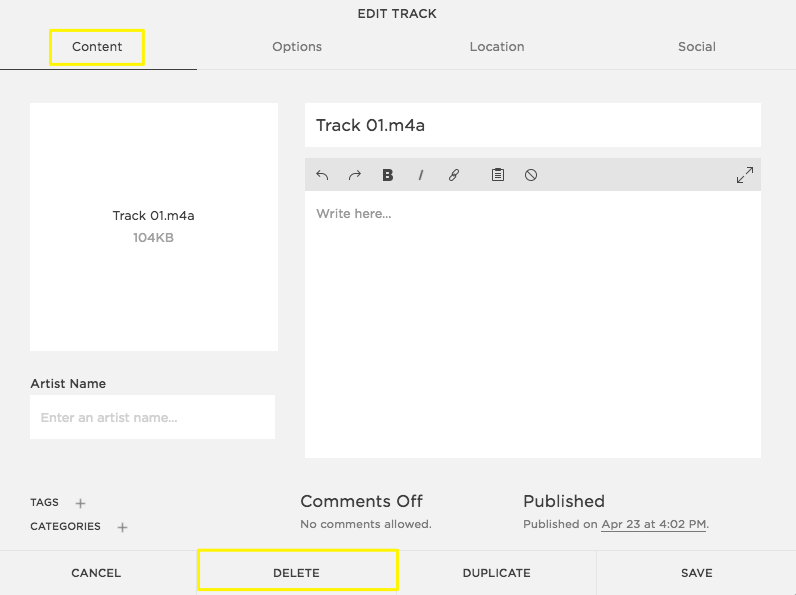Viewport: 796px width, 595px height.
Task: Click the undo arrow in editor toolbar
Action: (322, 175)
